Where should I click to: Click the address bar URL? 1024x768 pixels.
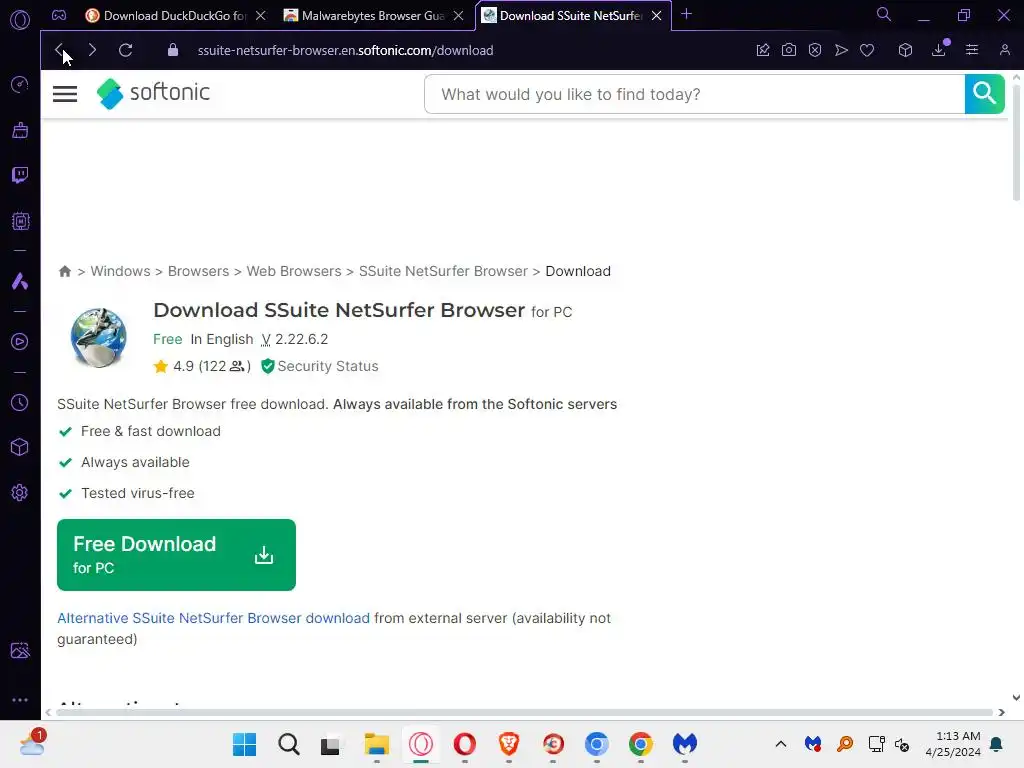pyautogui.click(x=345, y=50)
